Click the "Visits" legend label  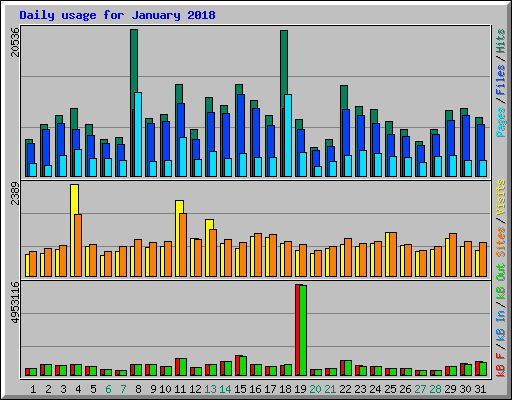pos(501,198)
